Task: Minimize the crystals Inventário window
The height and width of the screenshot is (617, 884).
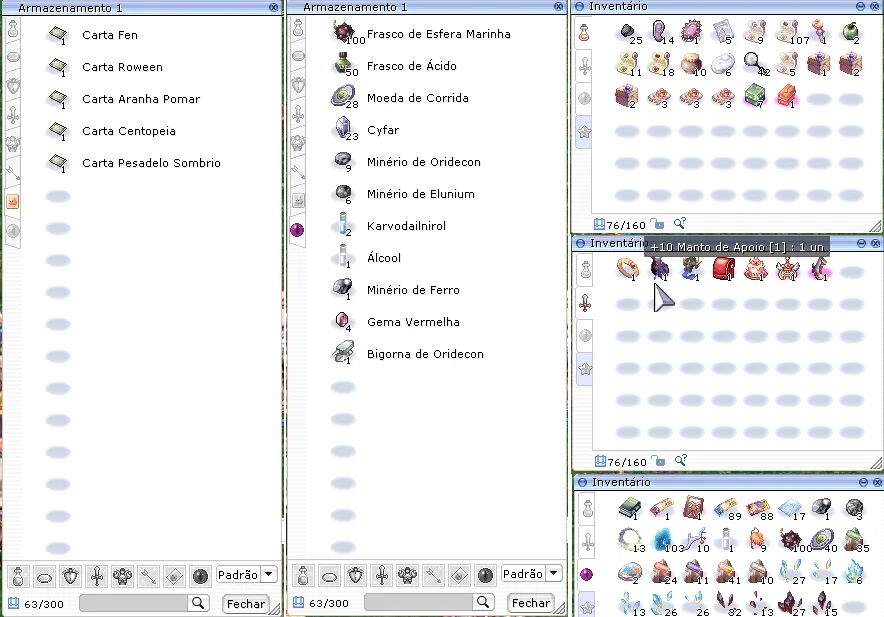Action: 863,482
